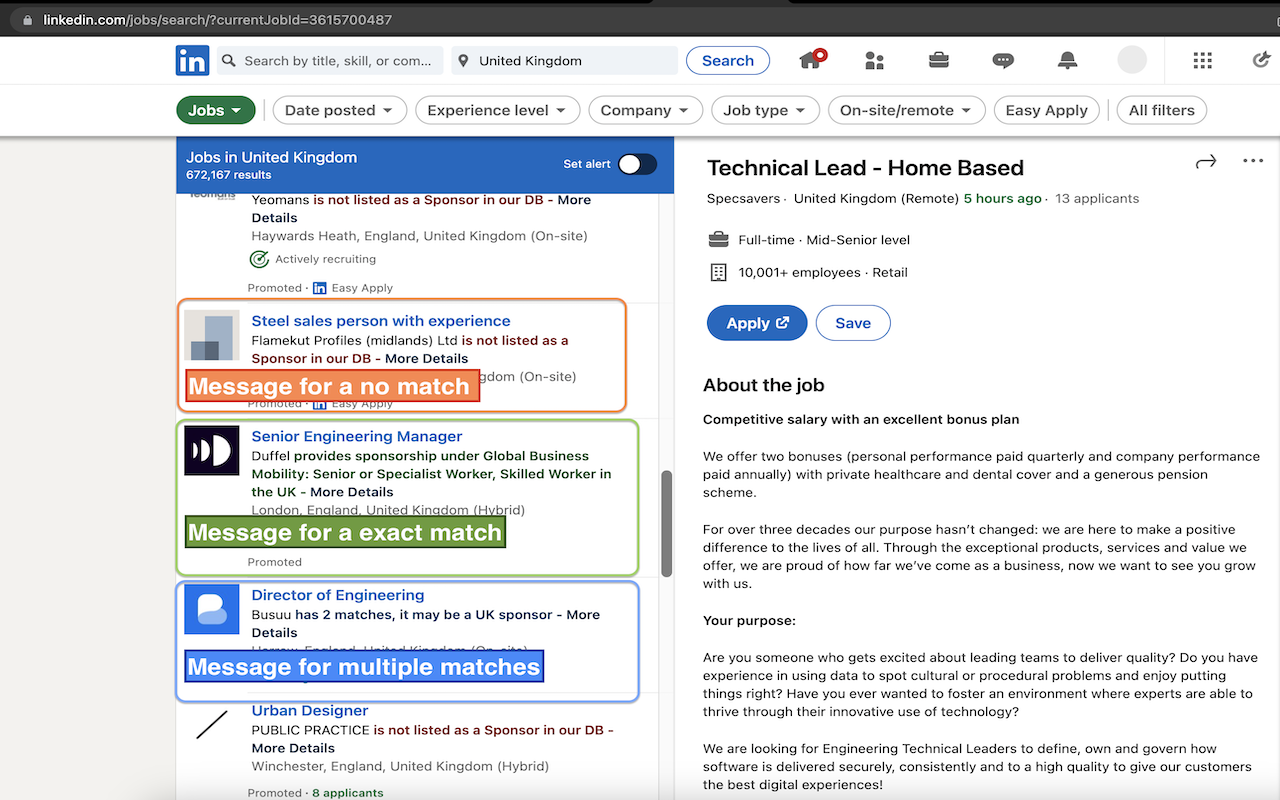Screen dimensions: 1280x800
Task: Click the All filters button
Action: (x=1161, y=110)
